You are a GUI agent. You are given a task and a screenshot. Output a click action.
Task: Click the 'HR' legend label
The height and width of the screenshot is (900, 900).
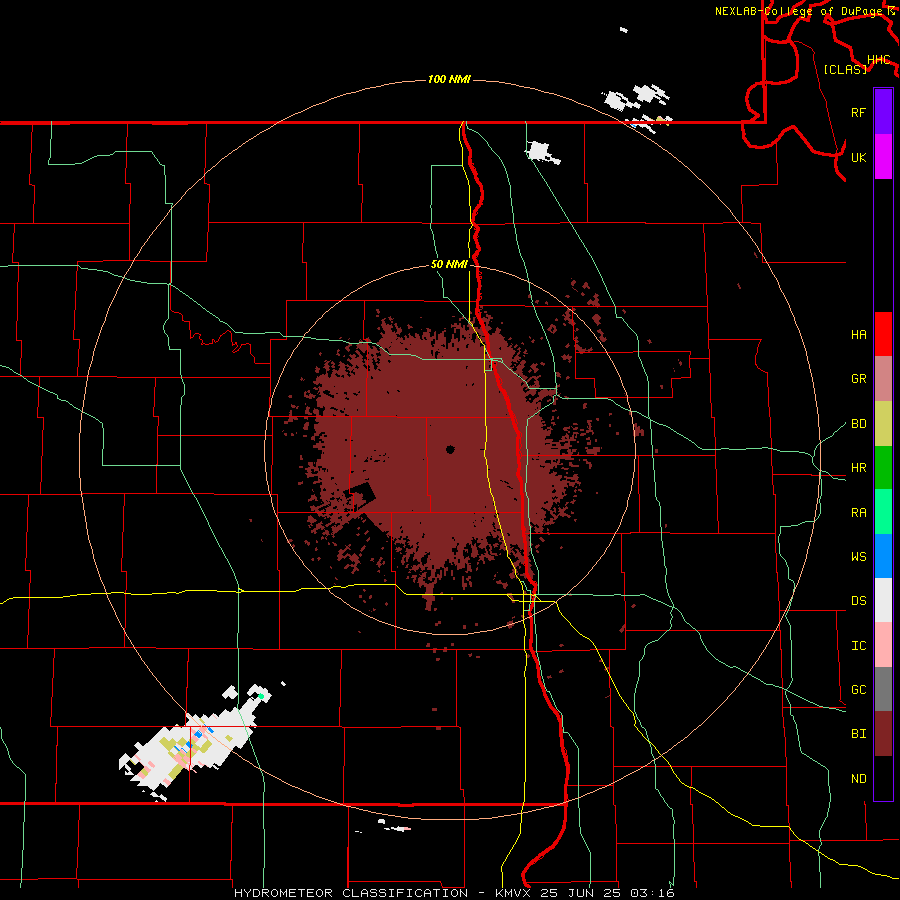click(858, 468)
